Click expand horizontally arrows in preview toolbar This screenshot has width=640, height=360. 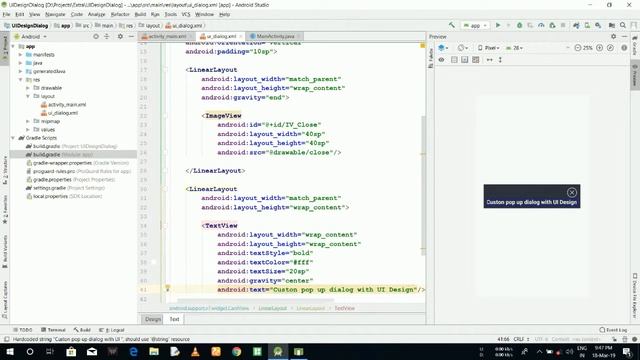tap(489, 60)
